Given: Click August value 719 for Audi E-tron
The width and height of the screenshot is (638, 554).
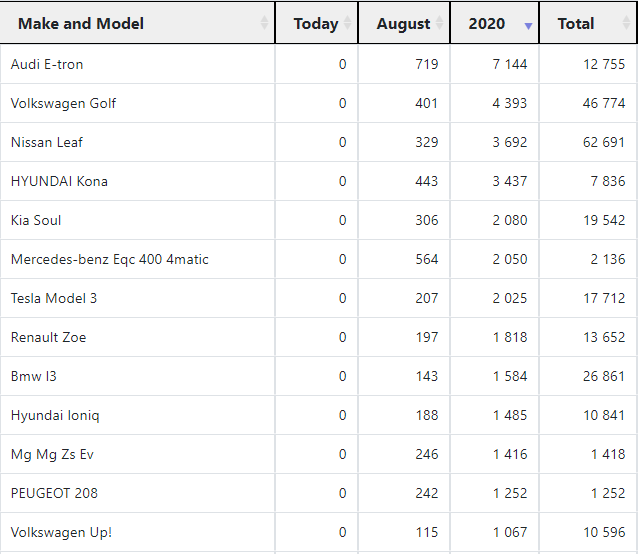Looking at the screenshot, I should tap(427, 64).
